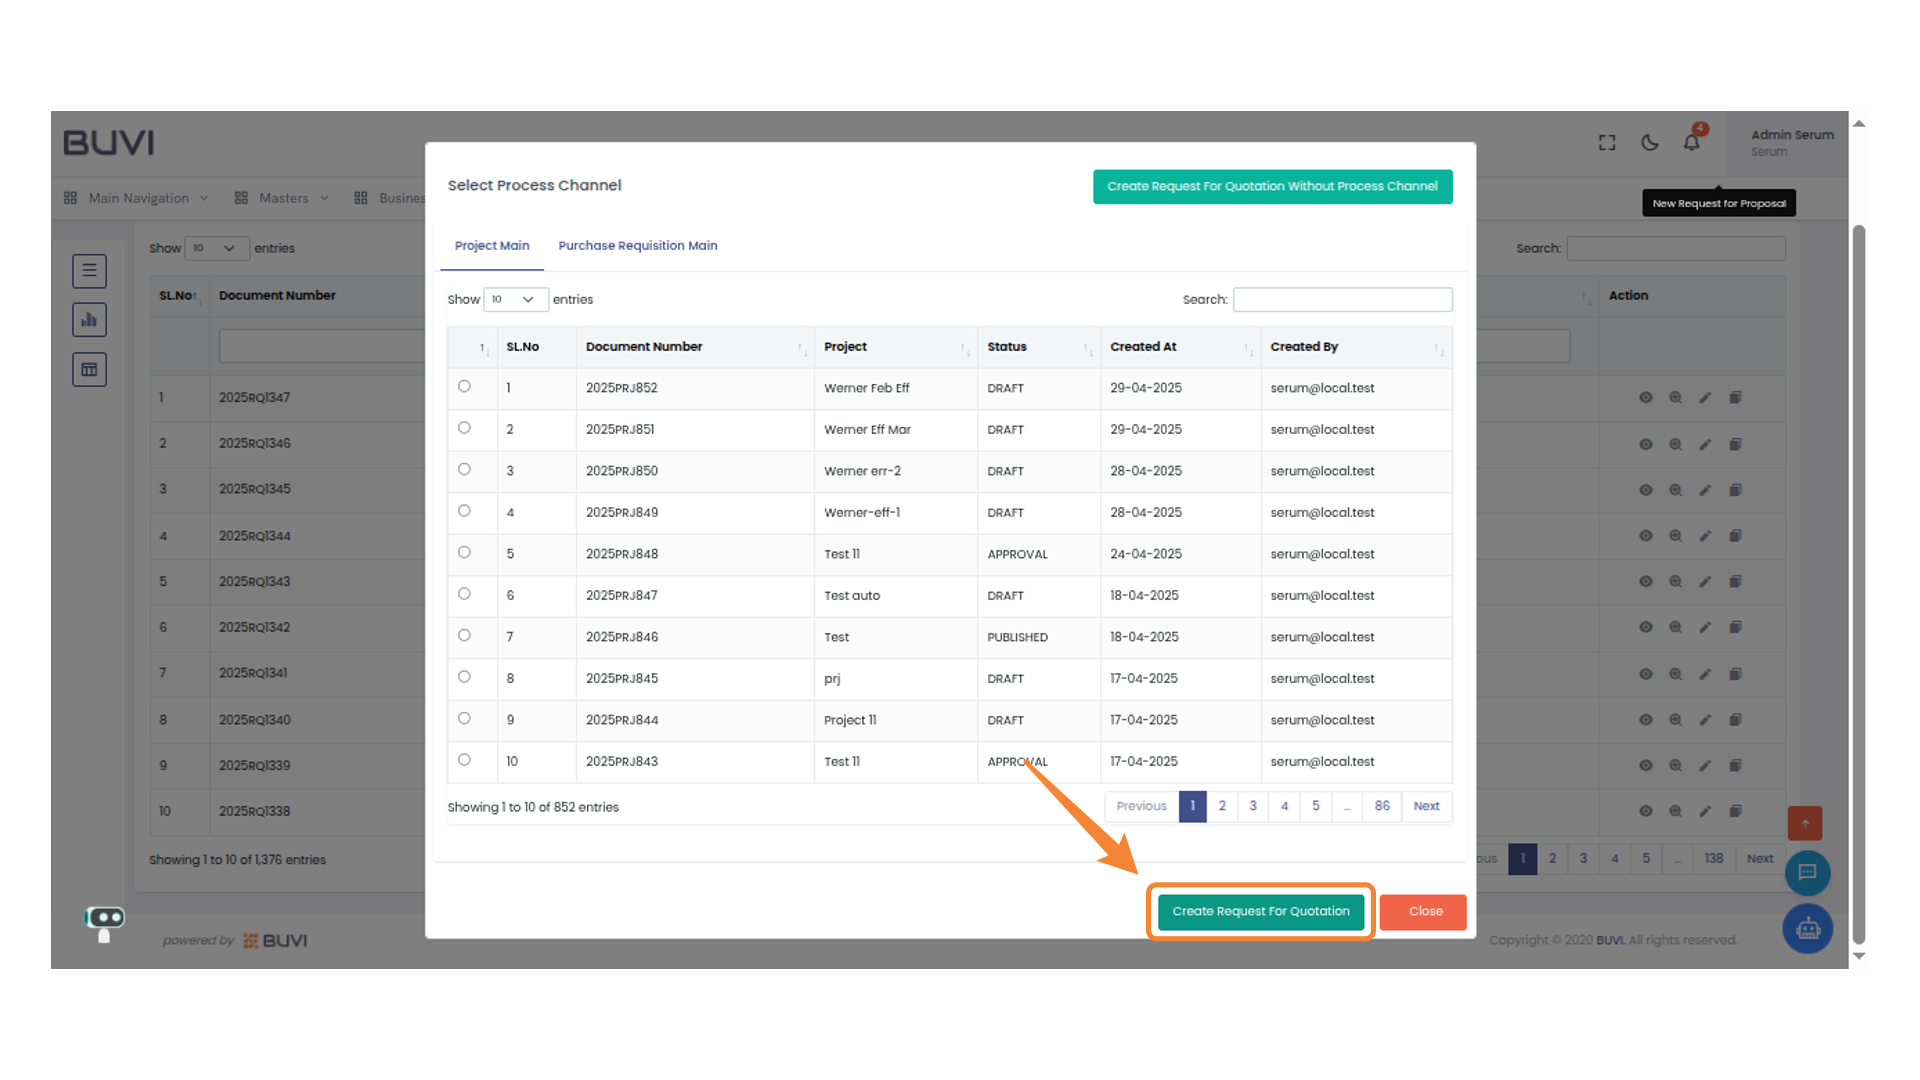
Task: Edit record 2025RQ1346 using the pencil icon
Action: [x=1705, y=444]
